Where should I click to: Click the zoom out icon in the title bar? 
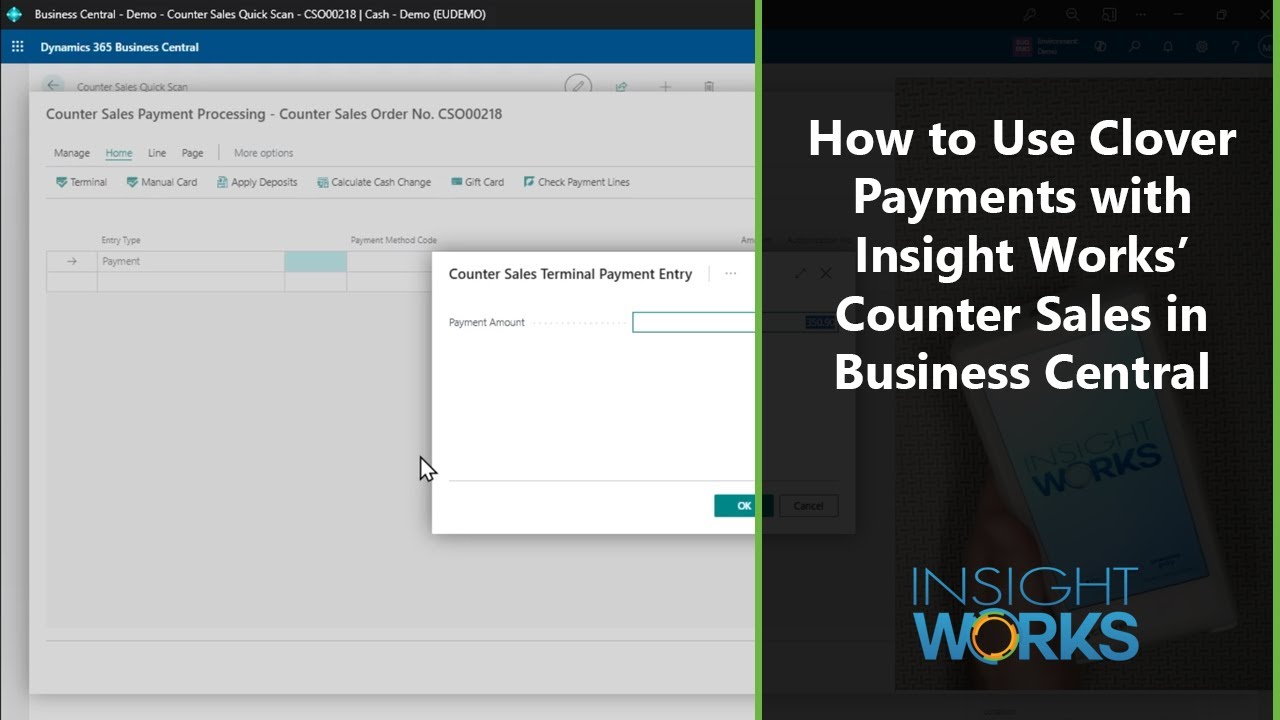point(1072,15)
